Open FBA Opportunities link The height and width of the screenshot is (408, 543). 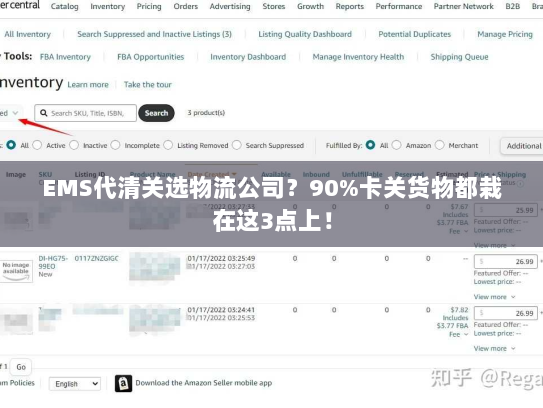click(x=151, y=57)
